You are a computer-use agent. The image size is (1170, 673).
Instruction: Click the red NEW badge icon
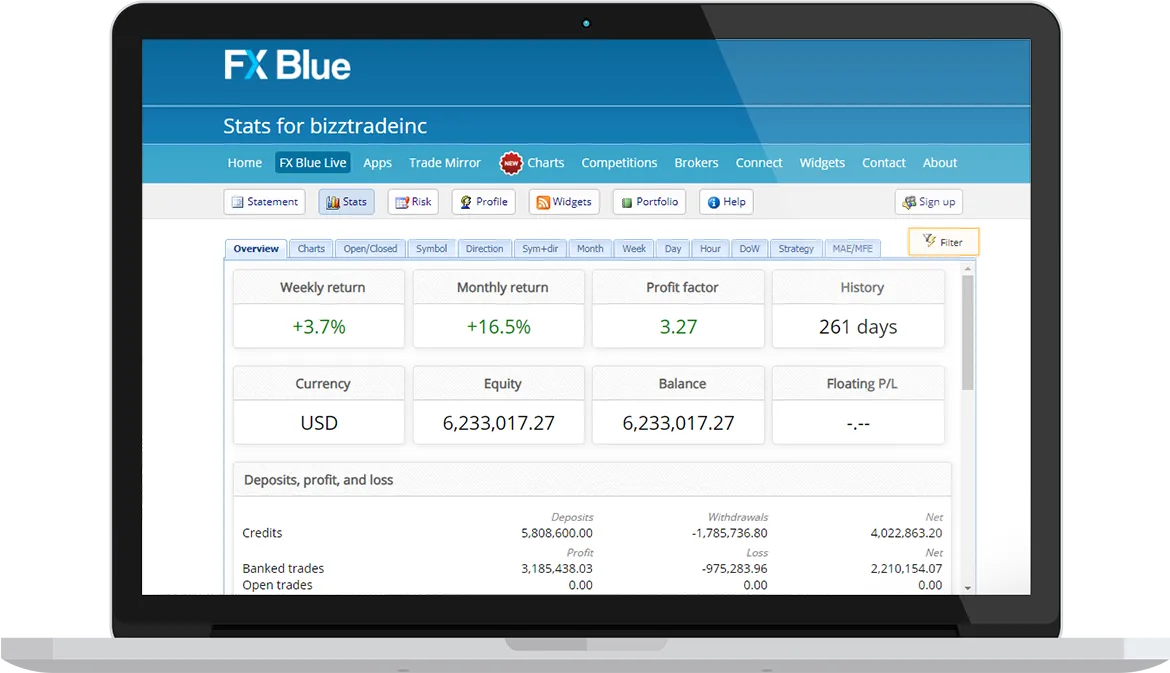511,163
